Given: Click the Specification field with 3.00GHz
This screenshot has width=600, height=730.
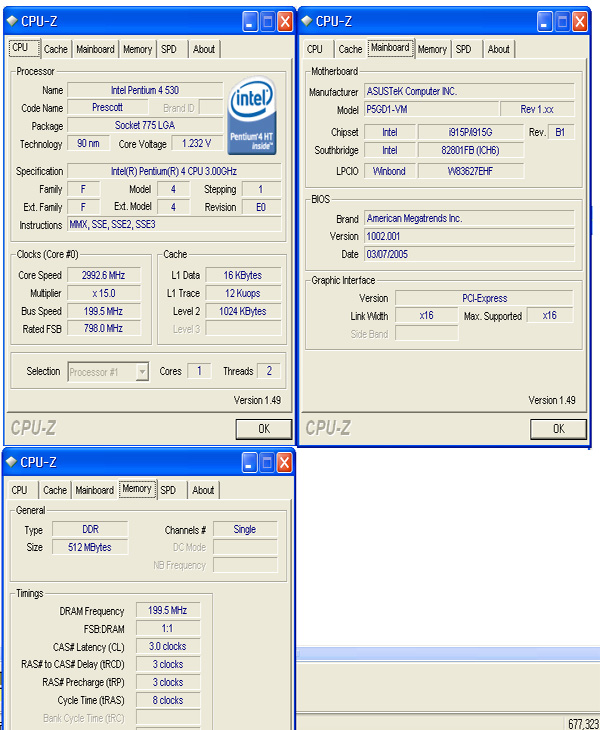Looking at the screenshot, I should click(174, 171).
